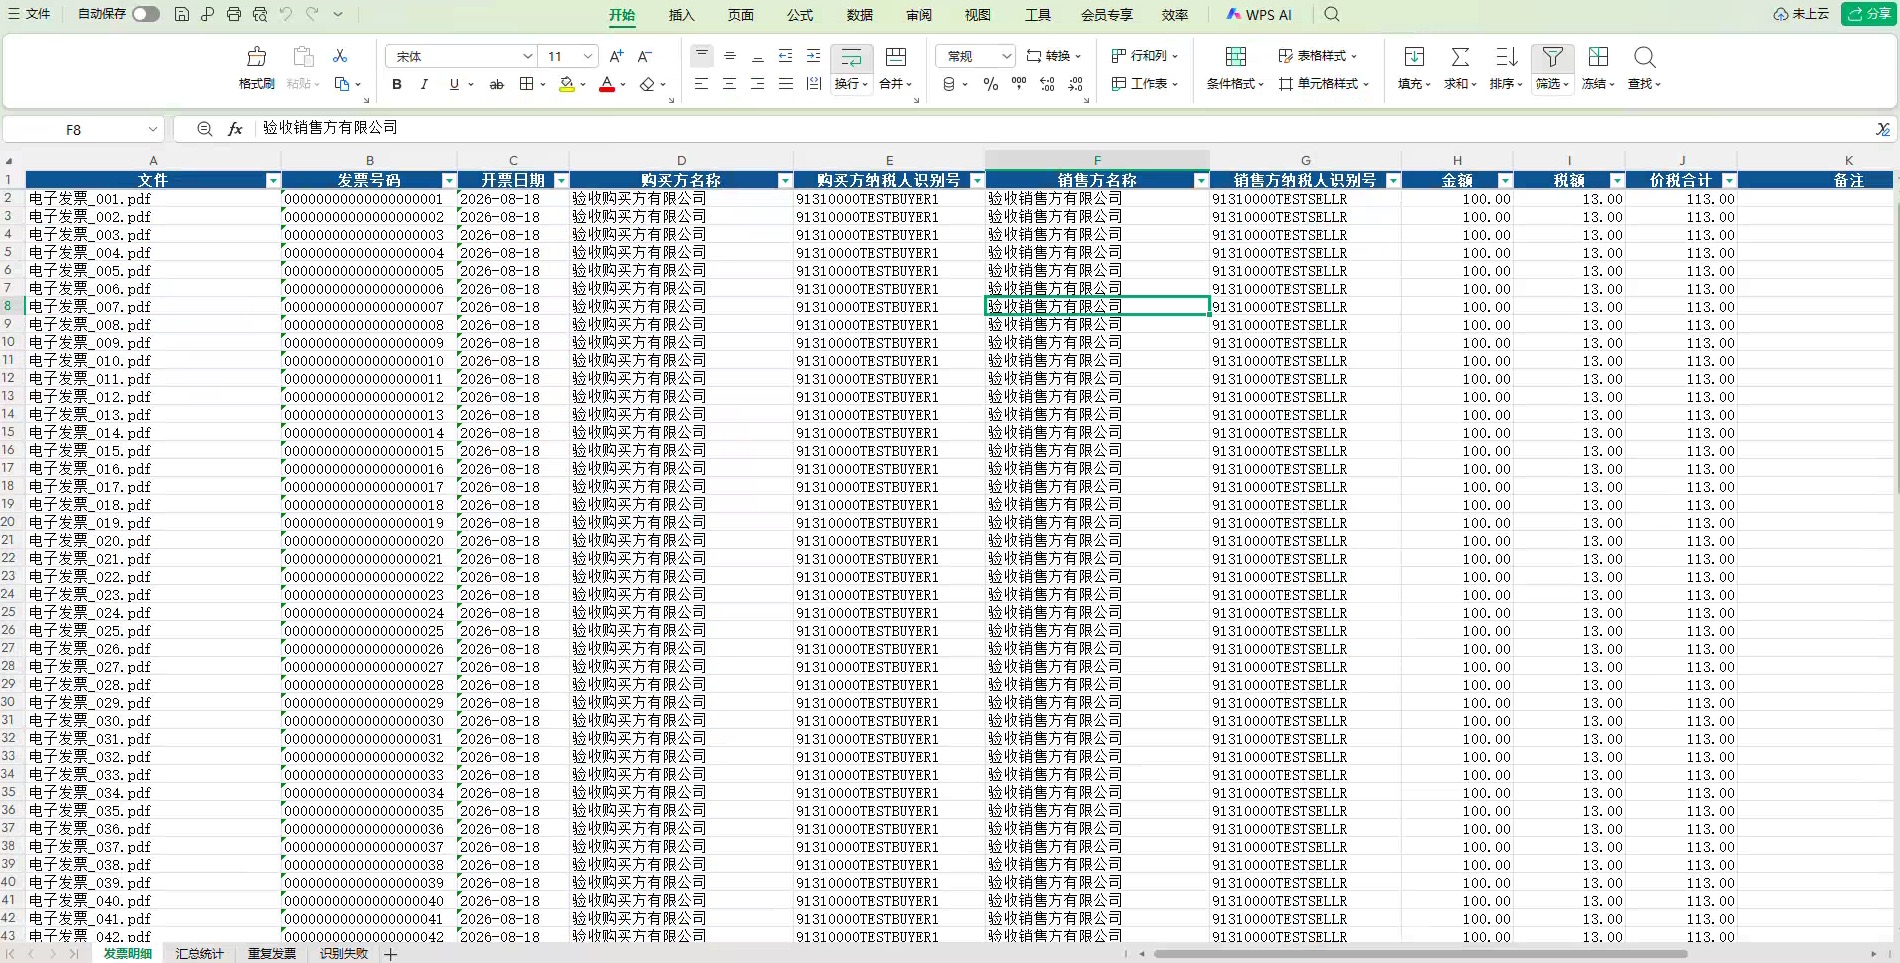Open filter dropdown for 开票日期 column
Screen dimensions: 1900x963
pos(561,180)
